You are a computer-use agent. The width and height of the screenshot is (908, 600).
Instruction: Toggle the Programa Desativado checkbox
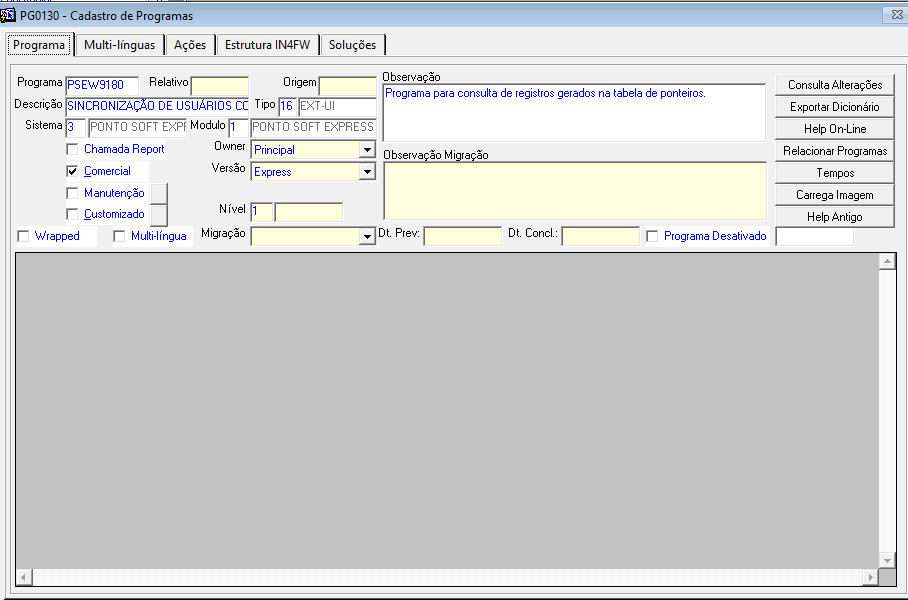[652, 236]
